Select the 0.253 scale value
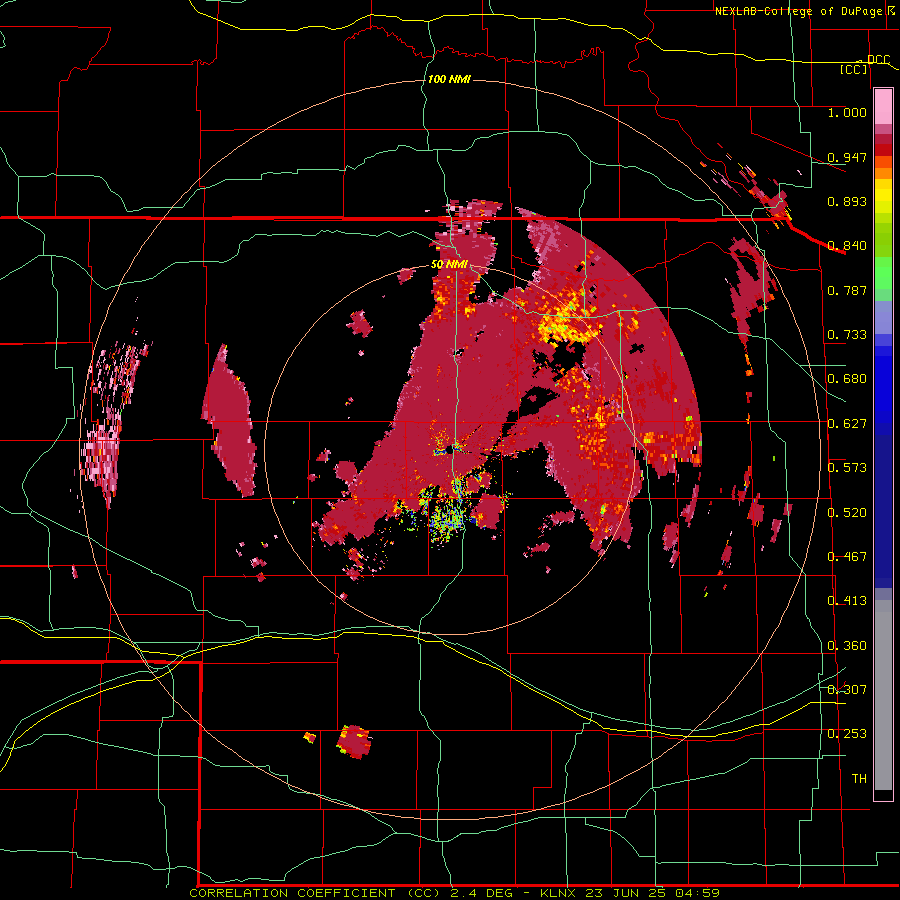The image size is (900, 900). (x=847, y=734)
